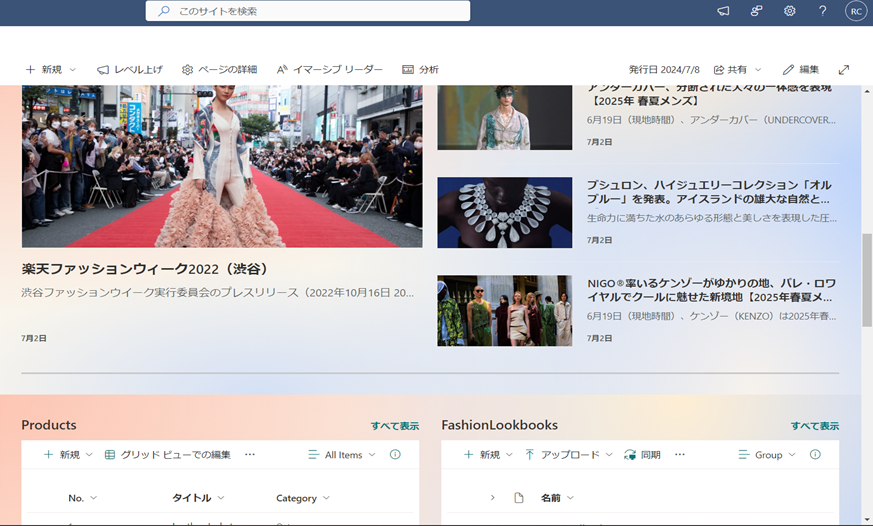Open the white necklace jewelry thumbnail
Screen dimensions: 873x526
pyautogui.click(x=504, y=213)
